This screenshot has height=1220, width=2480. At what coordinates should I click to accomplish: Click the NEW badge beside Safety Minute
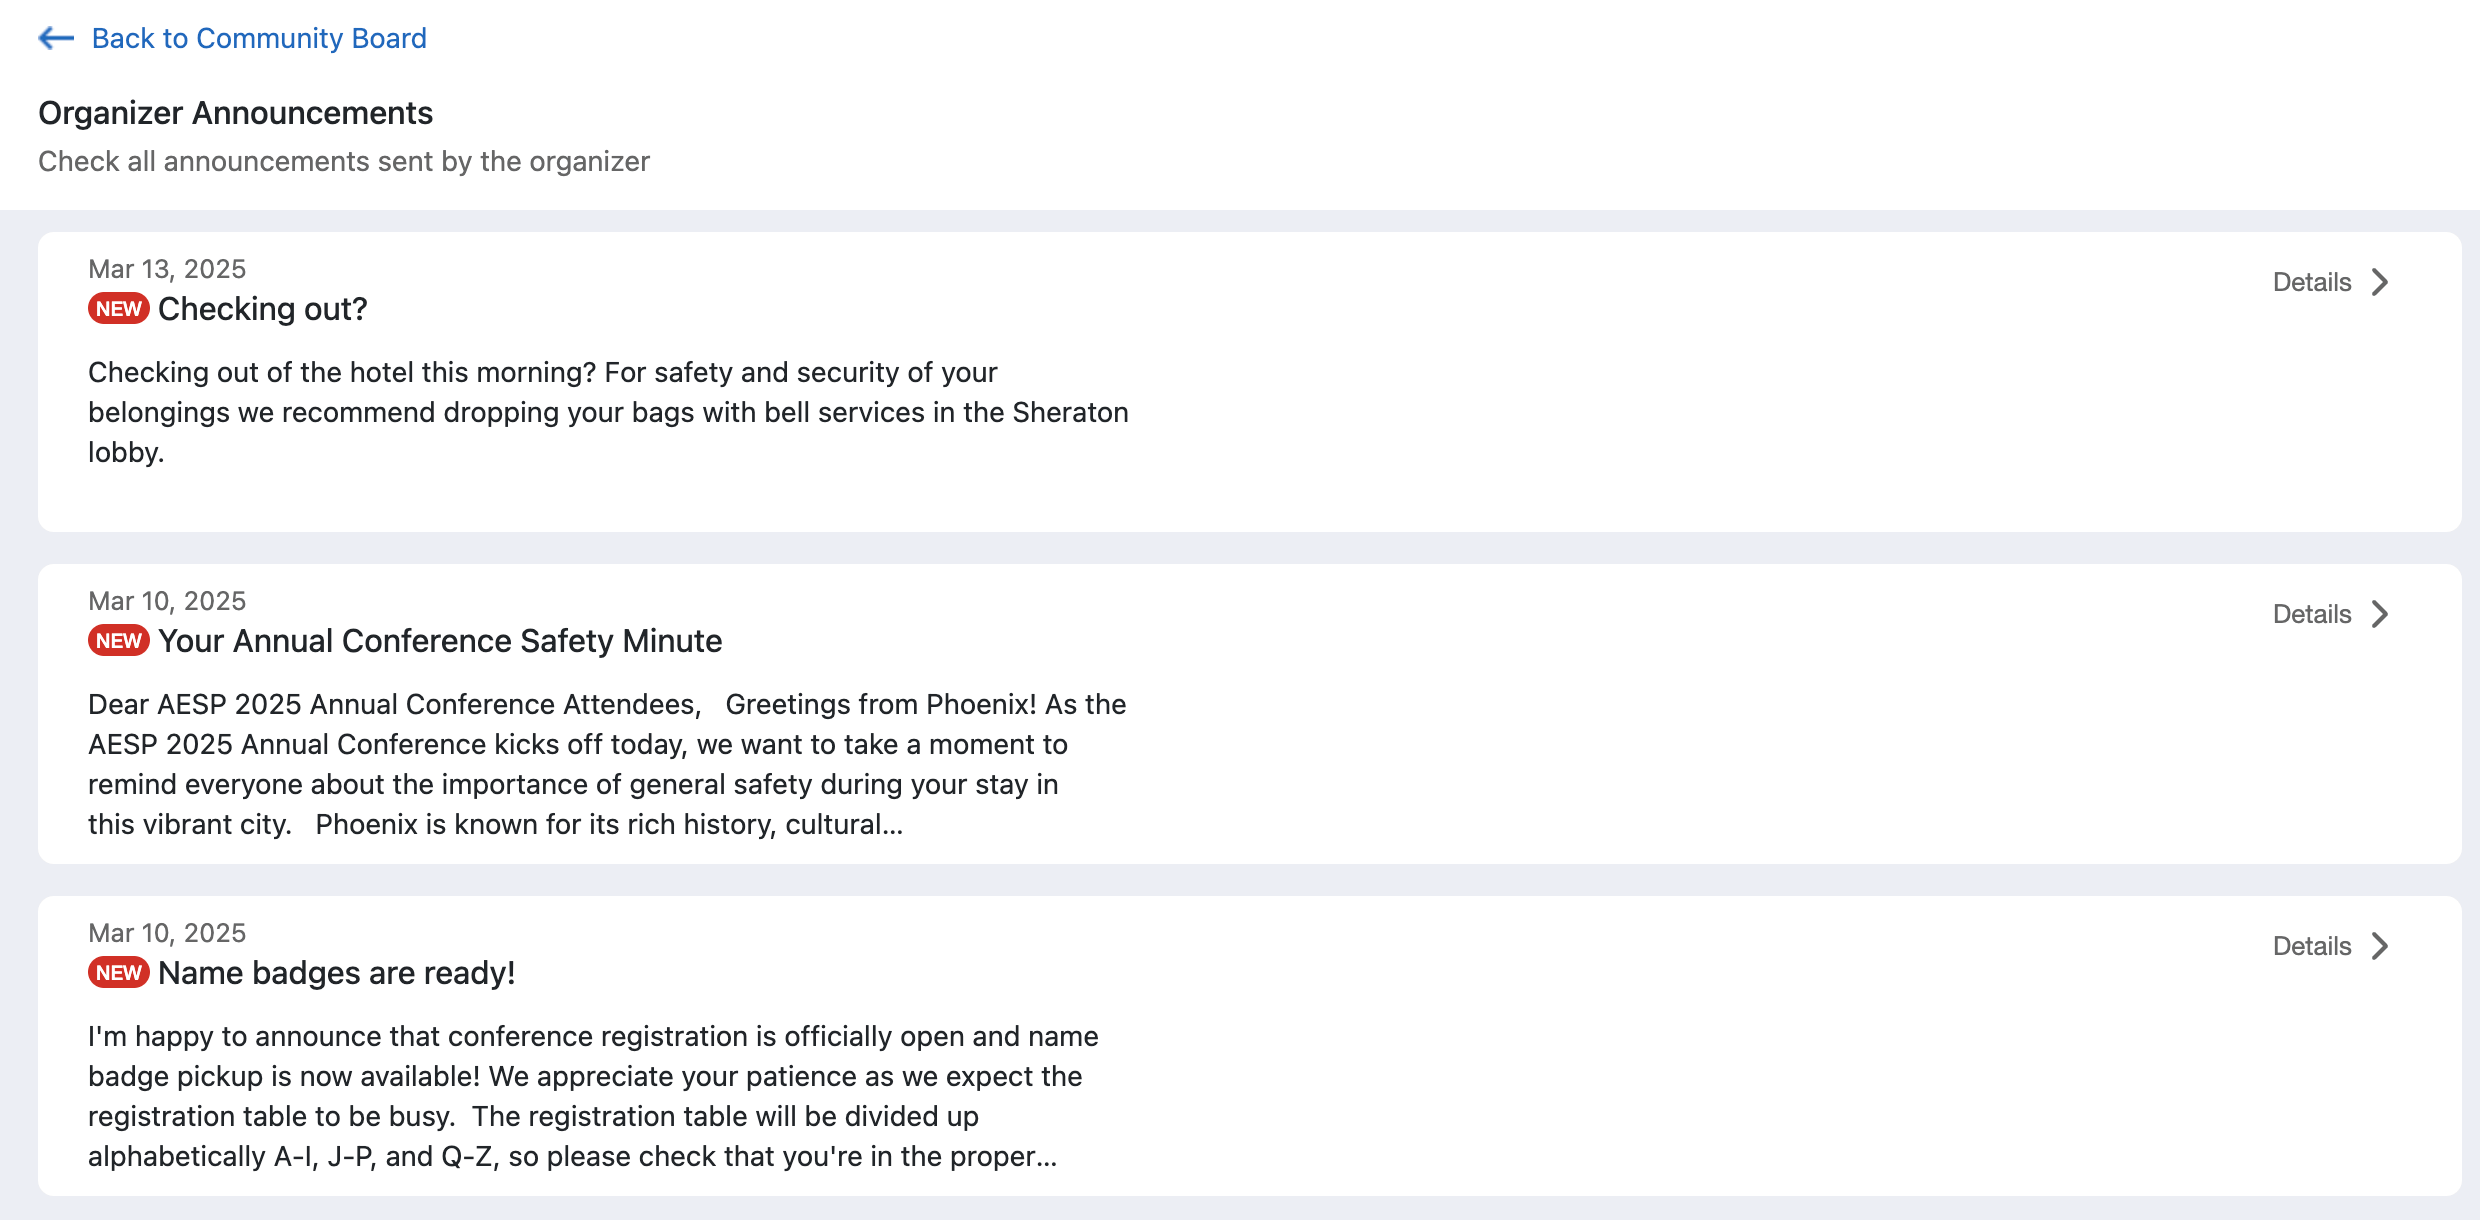(118, 641)
